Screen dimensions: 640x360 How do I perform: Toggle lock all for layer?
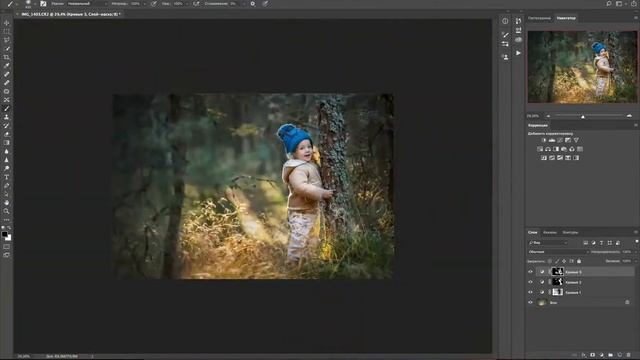pos(579,261)
